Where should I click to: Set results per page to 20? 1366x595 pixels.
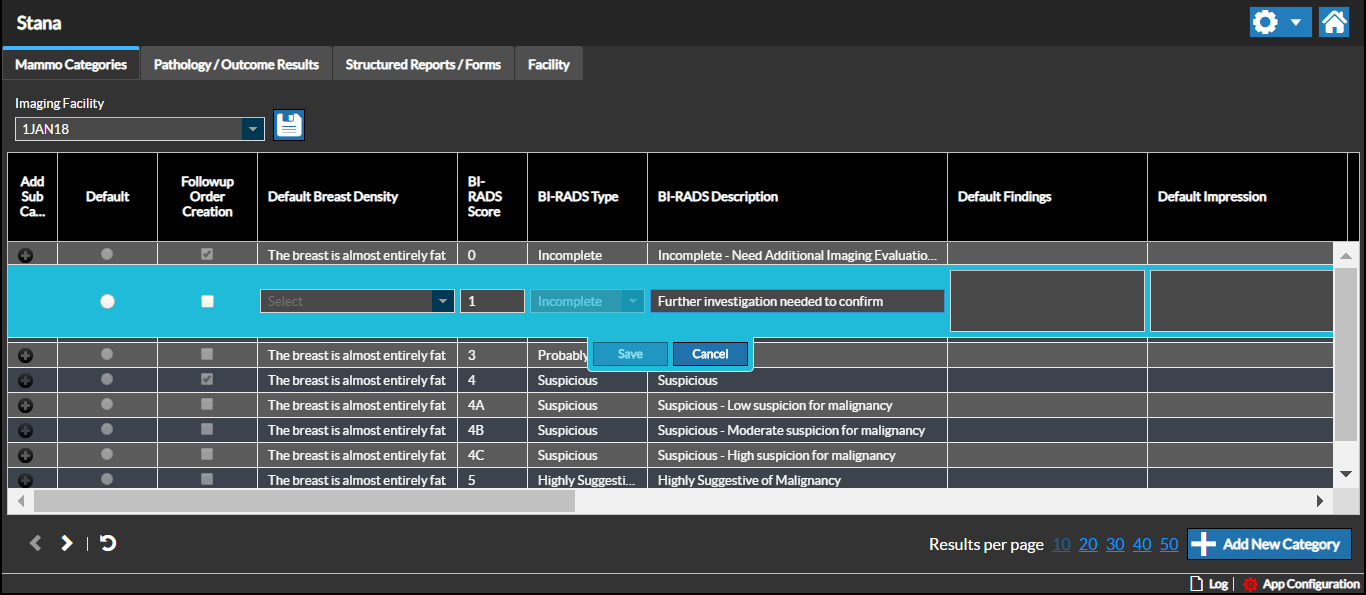point(1088,544)
